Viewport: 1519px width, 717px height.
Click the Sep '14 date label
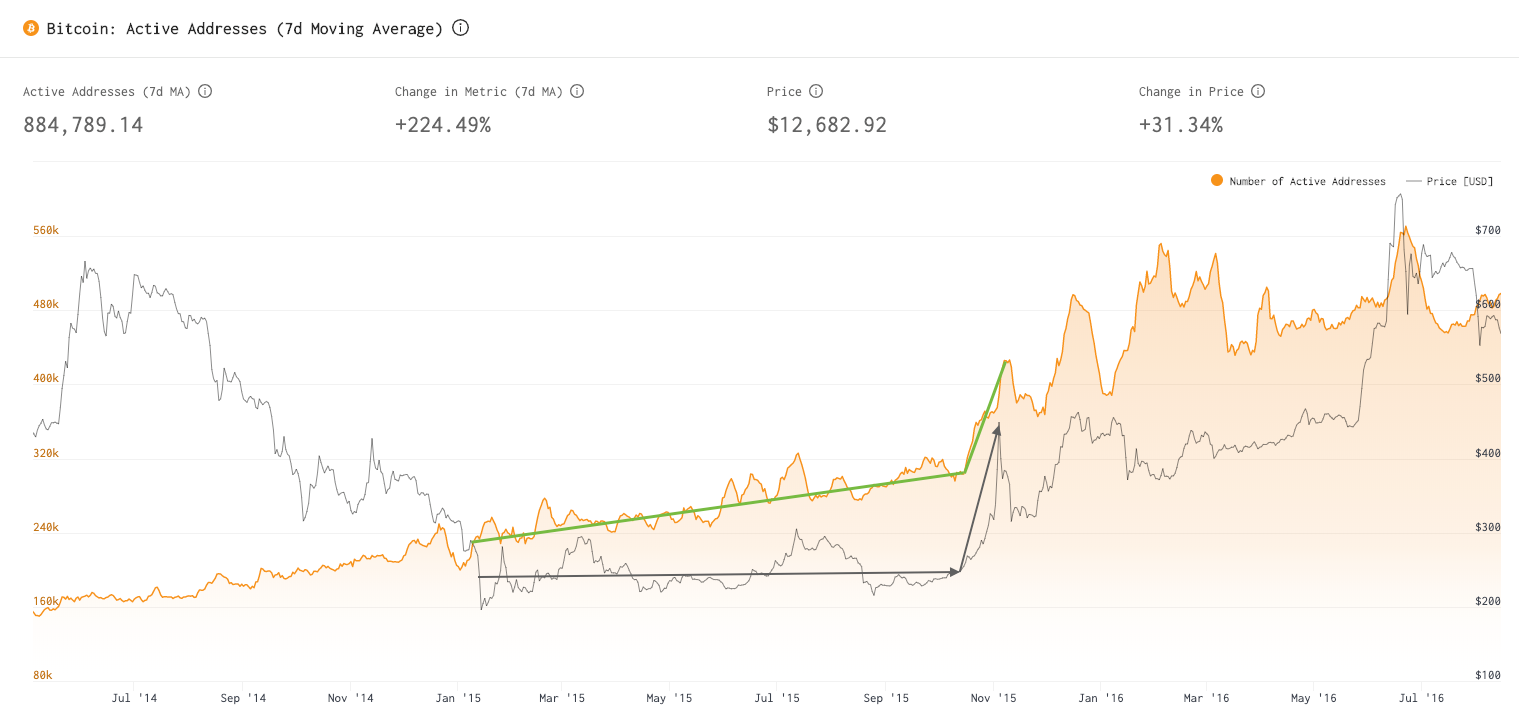[243, 698]
